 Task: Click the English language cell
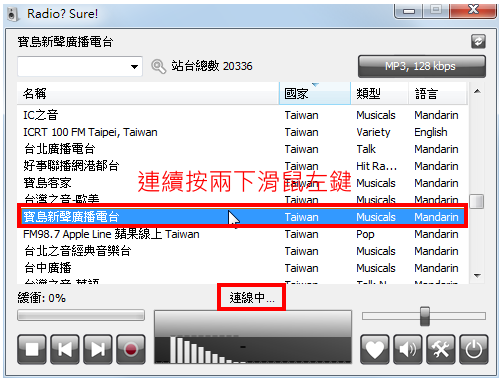pyautogui.click(x=431, y=132)
